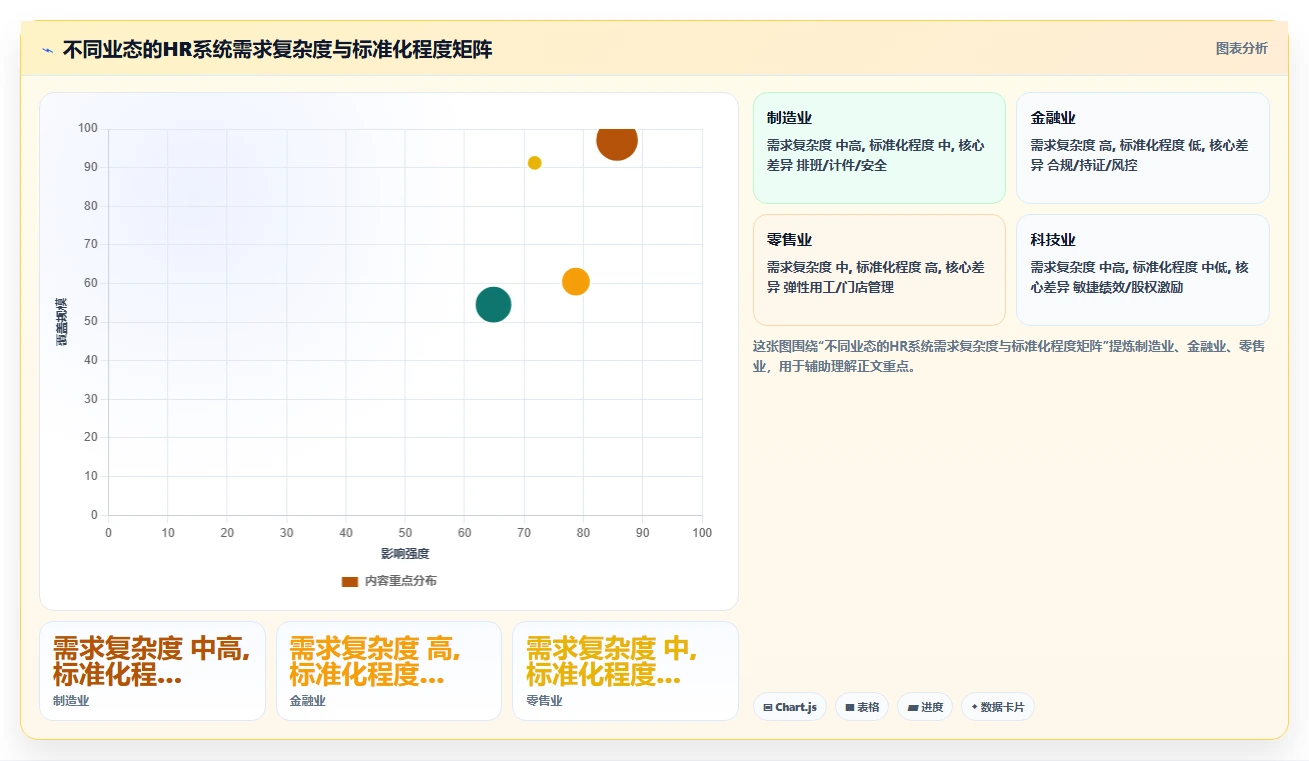Click text 排班/计件/安全 in the 制造业 card

point(841,165)
